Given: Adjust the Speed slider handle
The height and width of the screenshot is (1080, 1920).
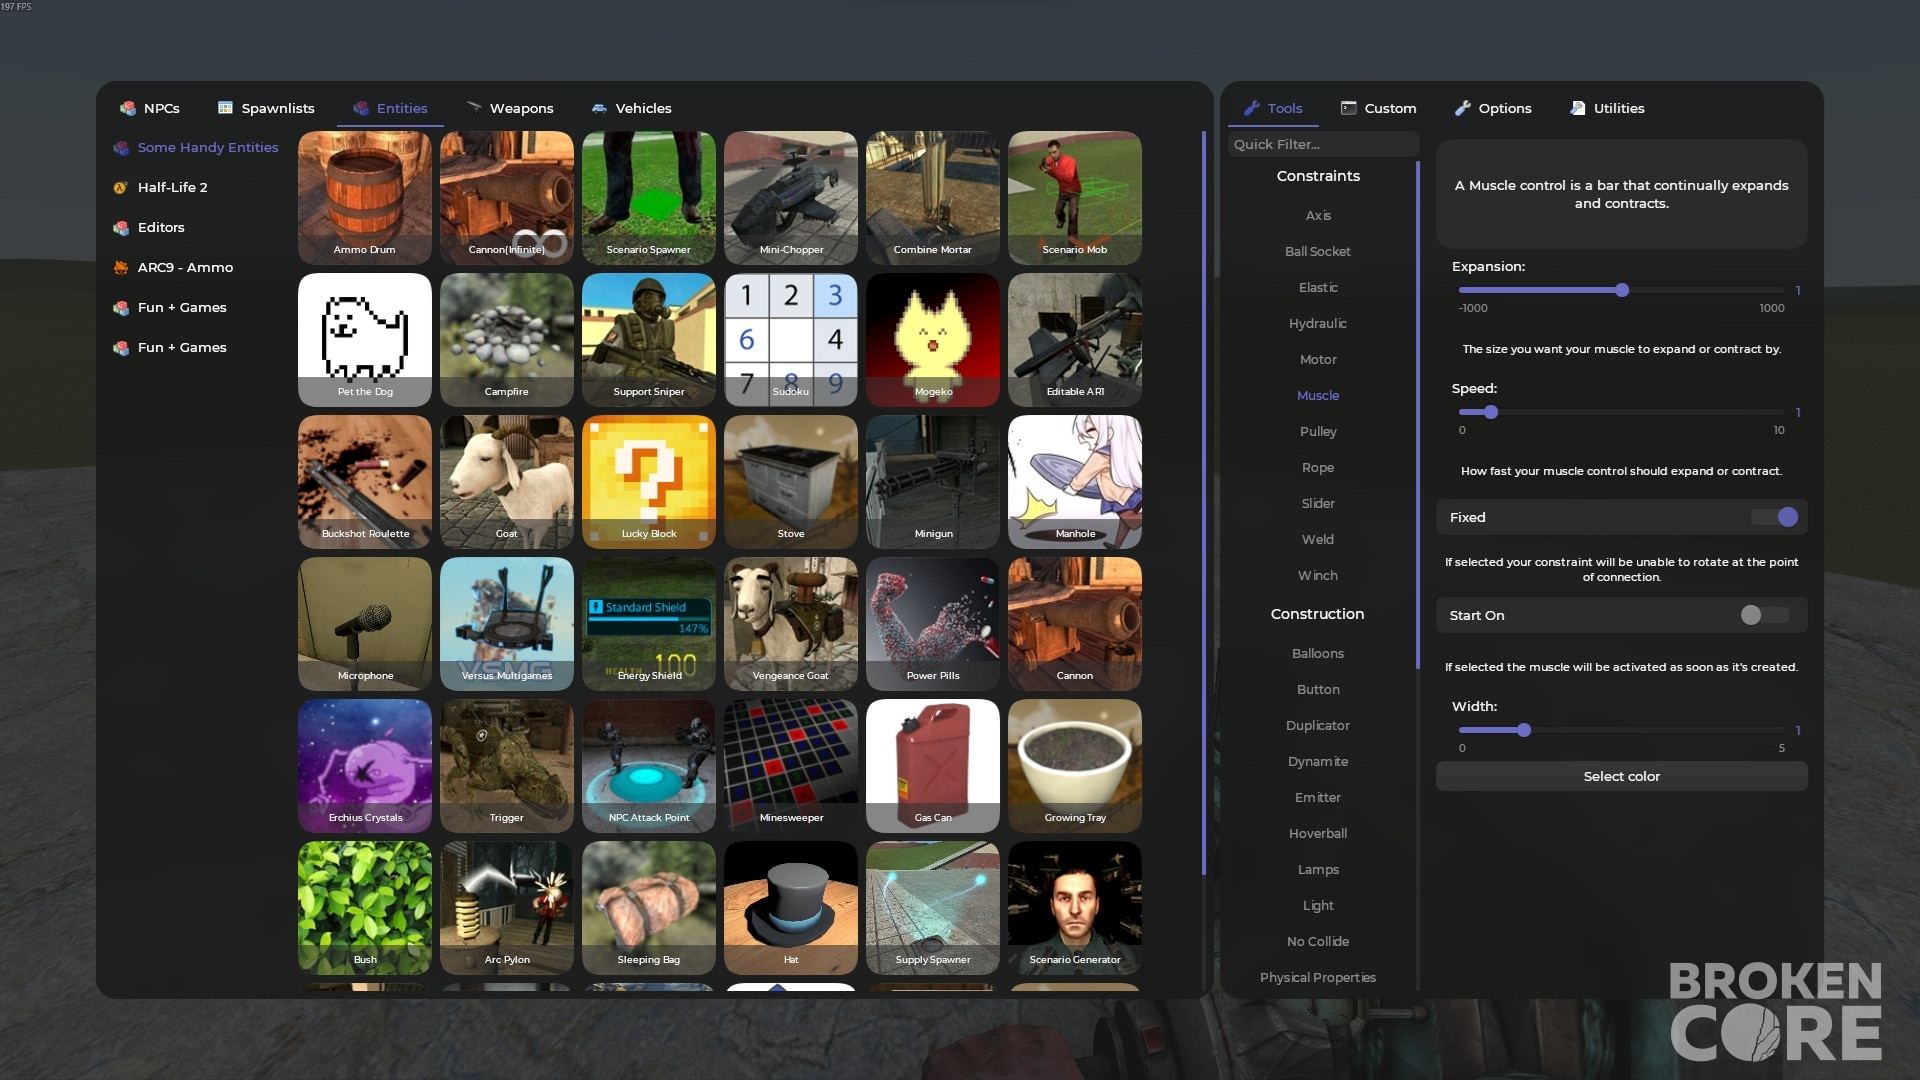Looking at the screenshot, I should click(x=1491, y=412).
